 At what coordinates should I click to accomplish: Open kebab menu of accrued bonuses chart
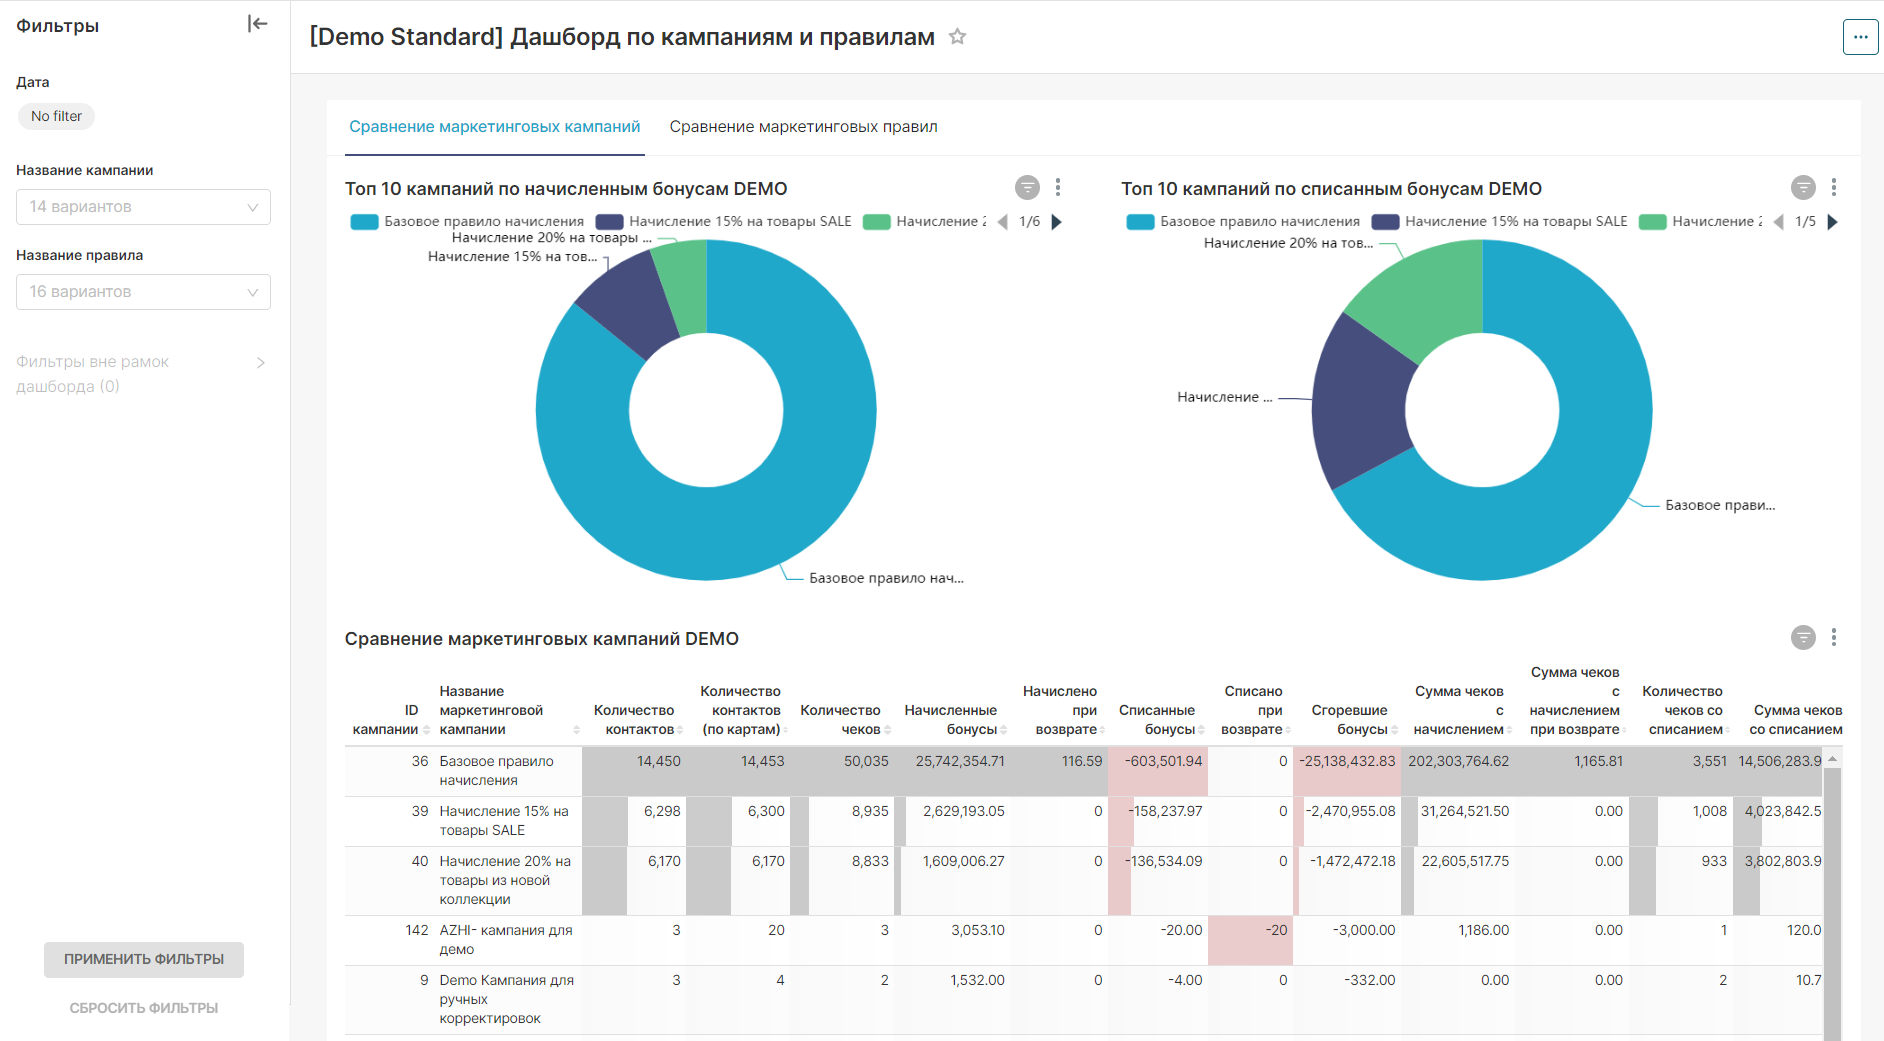[1058, 188]
